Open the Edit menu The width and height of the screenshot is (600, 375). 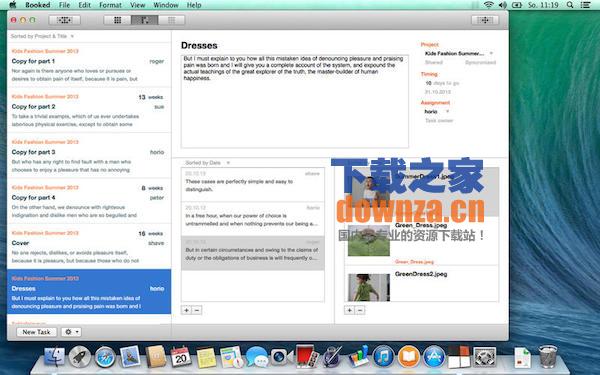tap(85, 5)
